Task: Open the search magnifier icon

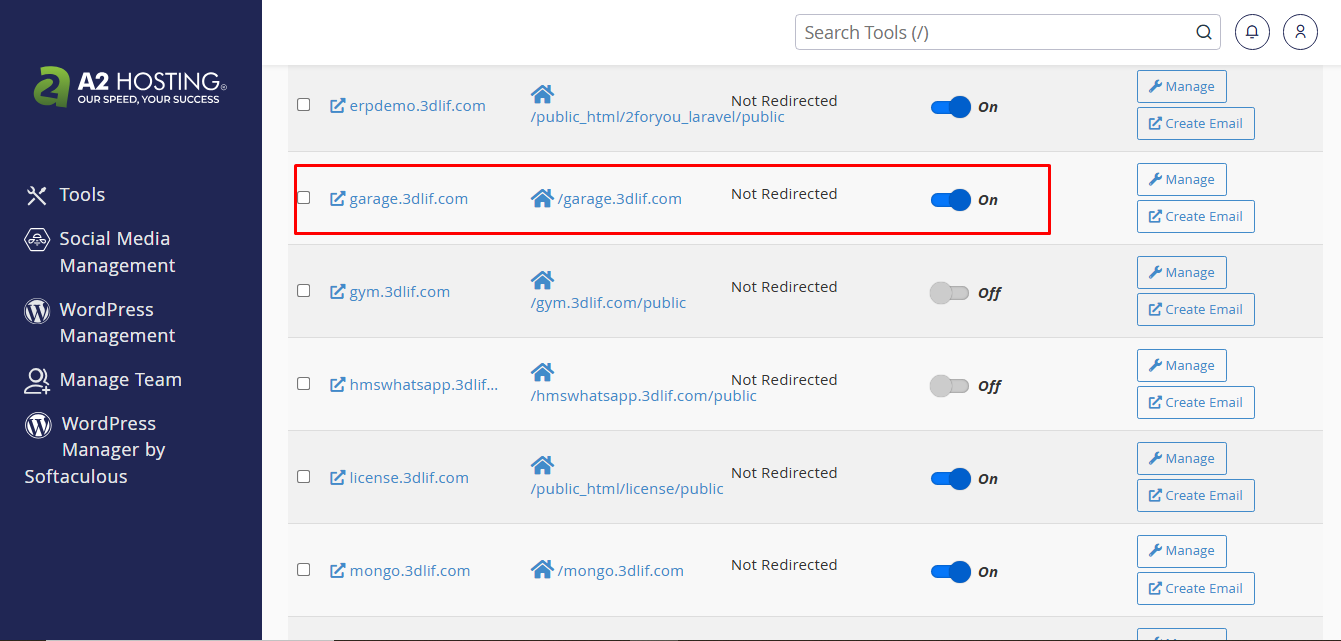Action: point(1203,32)
